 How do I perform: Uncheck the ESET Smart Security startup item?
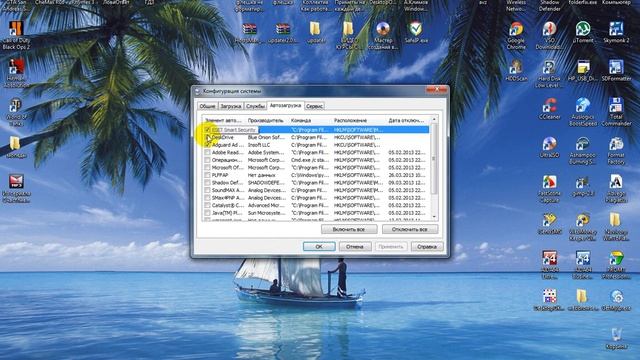[x=207, y=130]
